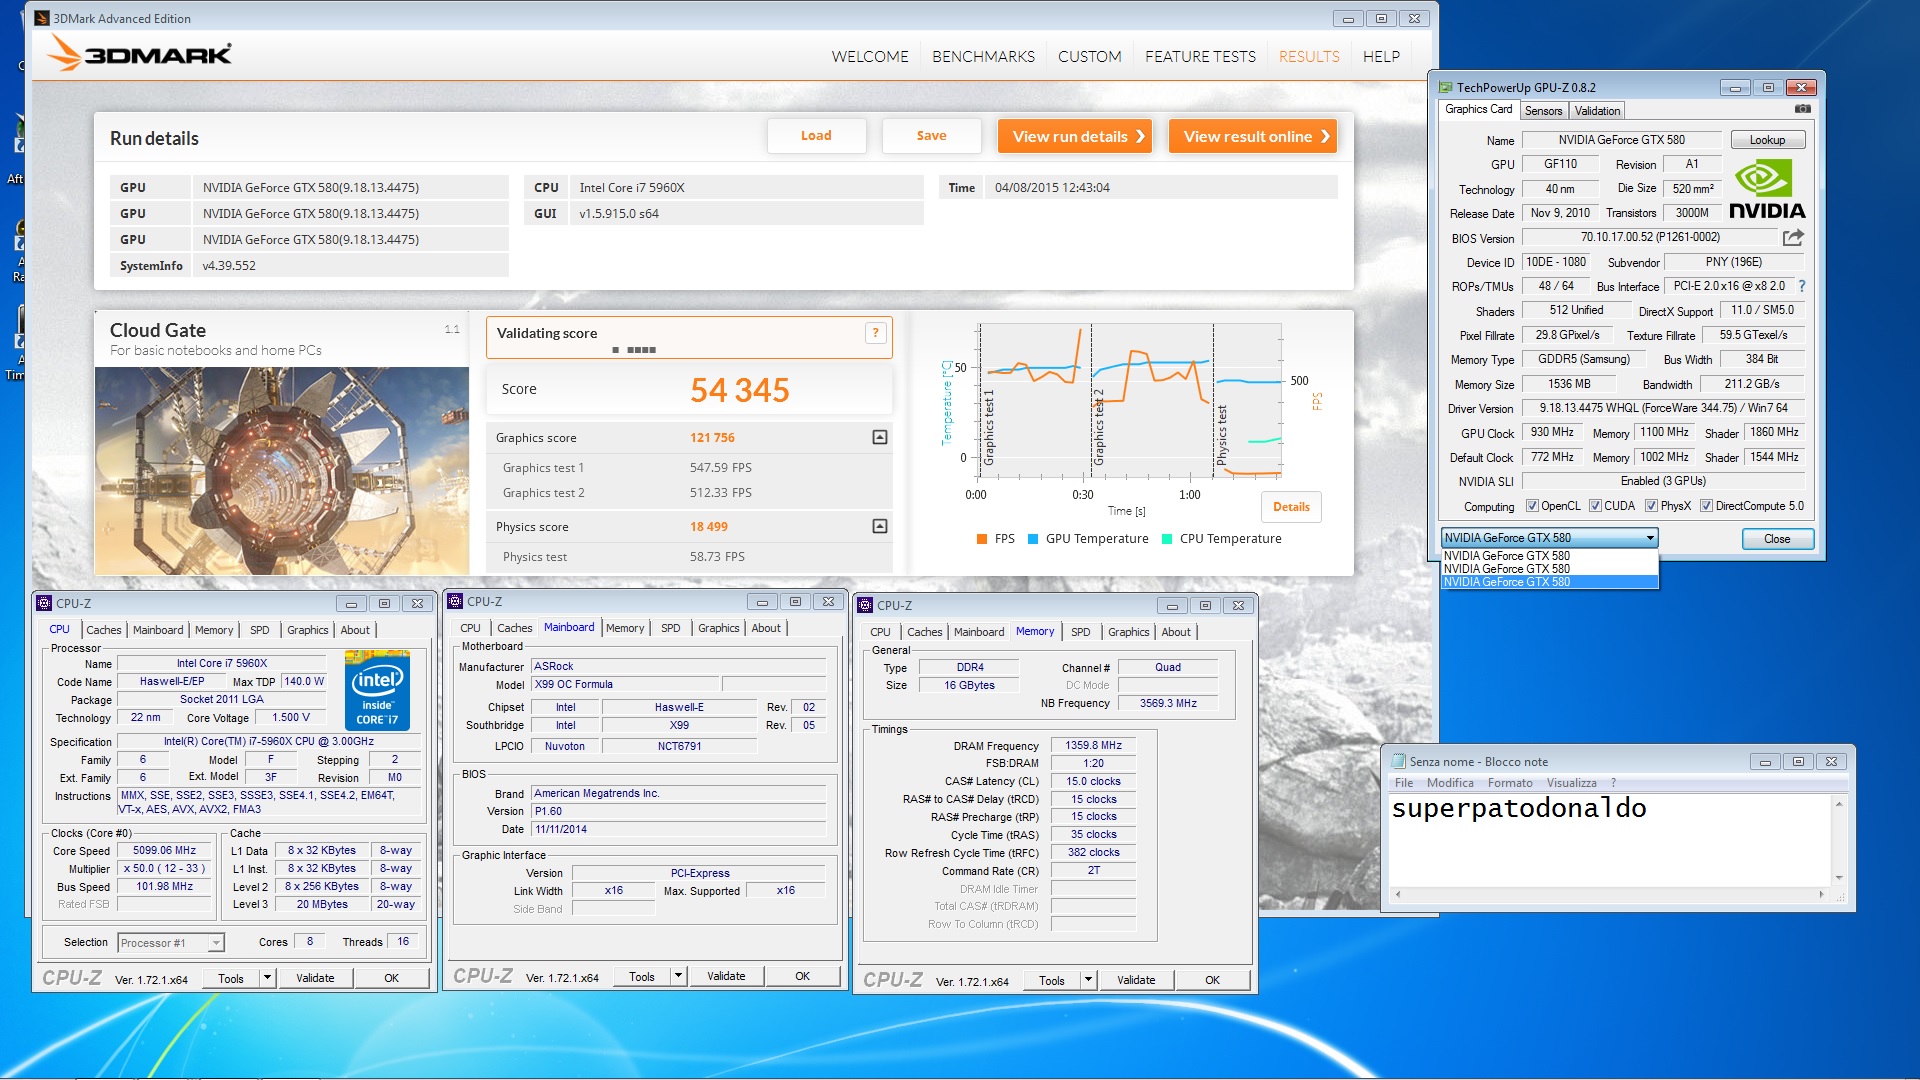Viewport: 1920px width, 1080px height.
Task: Click the chart Details button
Action: (1291, 507)
